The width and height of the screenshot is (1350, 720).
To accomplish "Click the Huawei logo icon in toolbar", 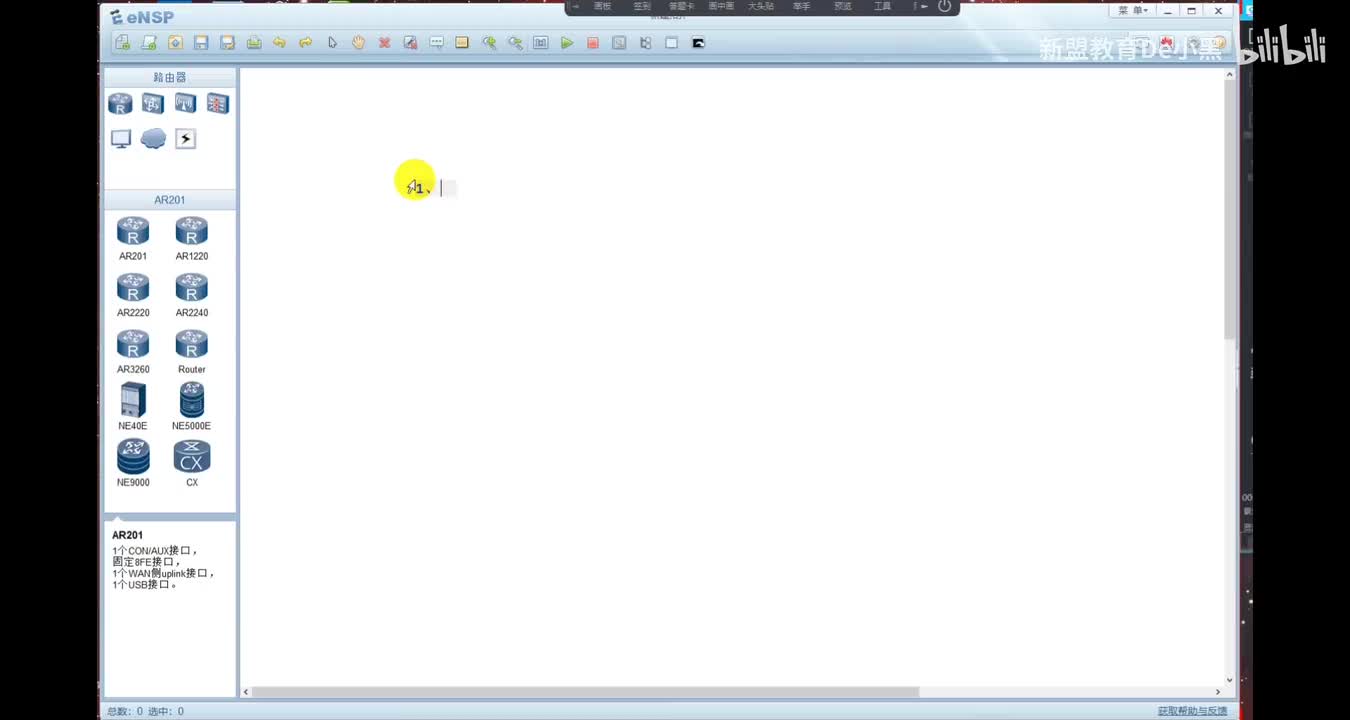I will (x=1166, y=43).
